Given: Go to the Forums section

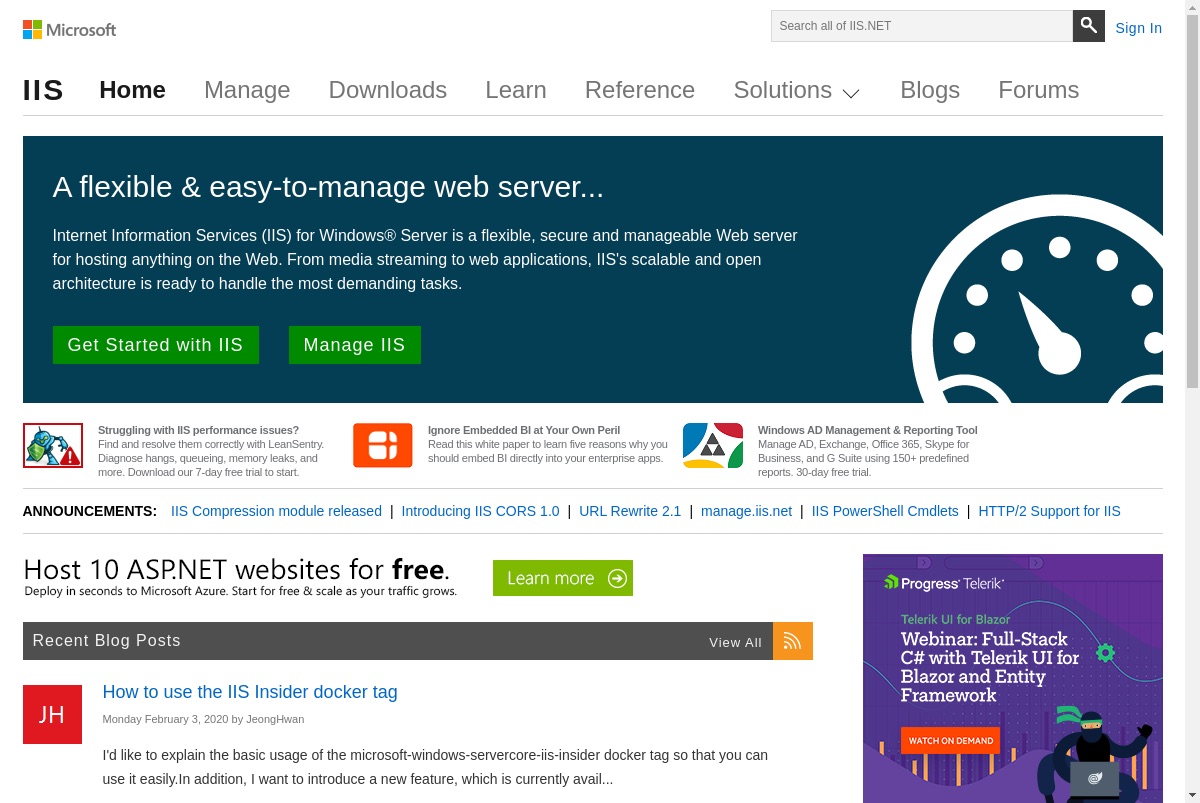Looking at the screenshot, I should (x=1039, y=90).
